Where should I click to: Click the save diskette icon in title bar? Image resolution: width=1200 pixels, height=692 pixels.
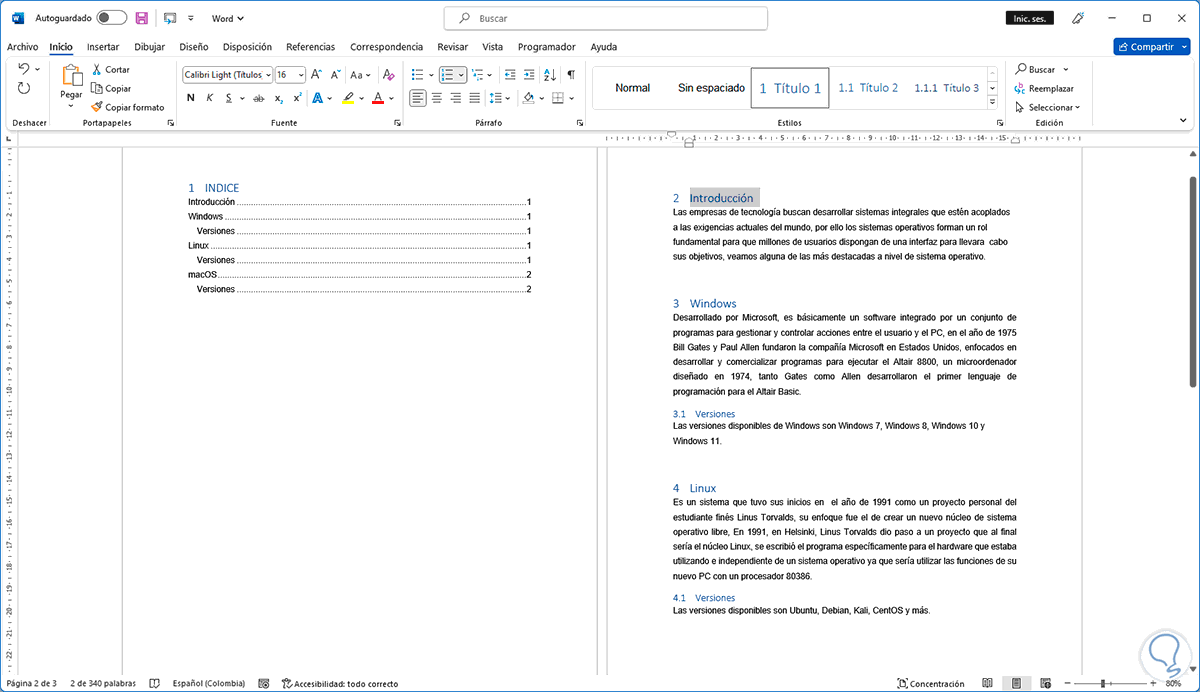[141, 18]
